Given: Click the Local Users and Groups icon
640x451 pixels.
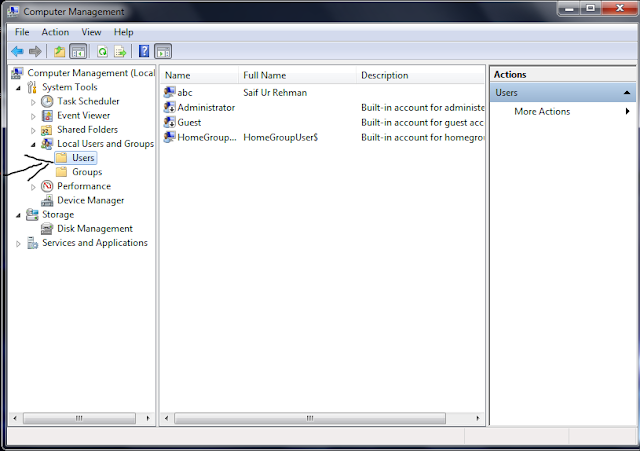Looking at the screenshot, I should click(47, 144).
